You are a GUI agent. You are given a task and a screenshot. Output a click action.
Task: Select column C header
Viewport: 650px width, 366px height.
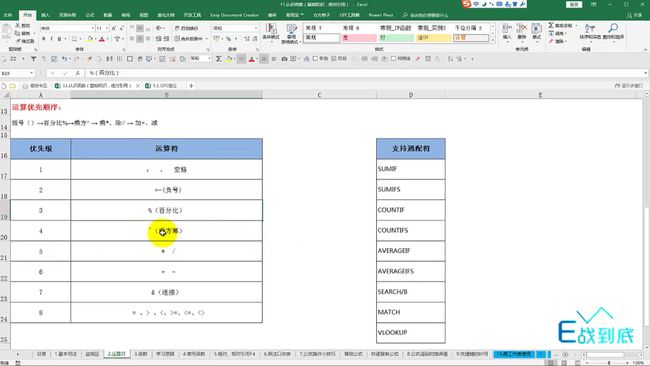(319, 95)
